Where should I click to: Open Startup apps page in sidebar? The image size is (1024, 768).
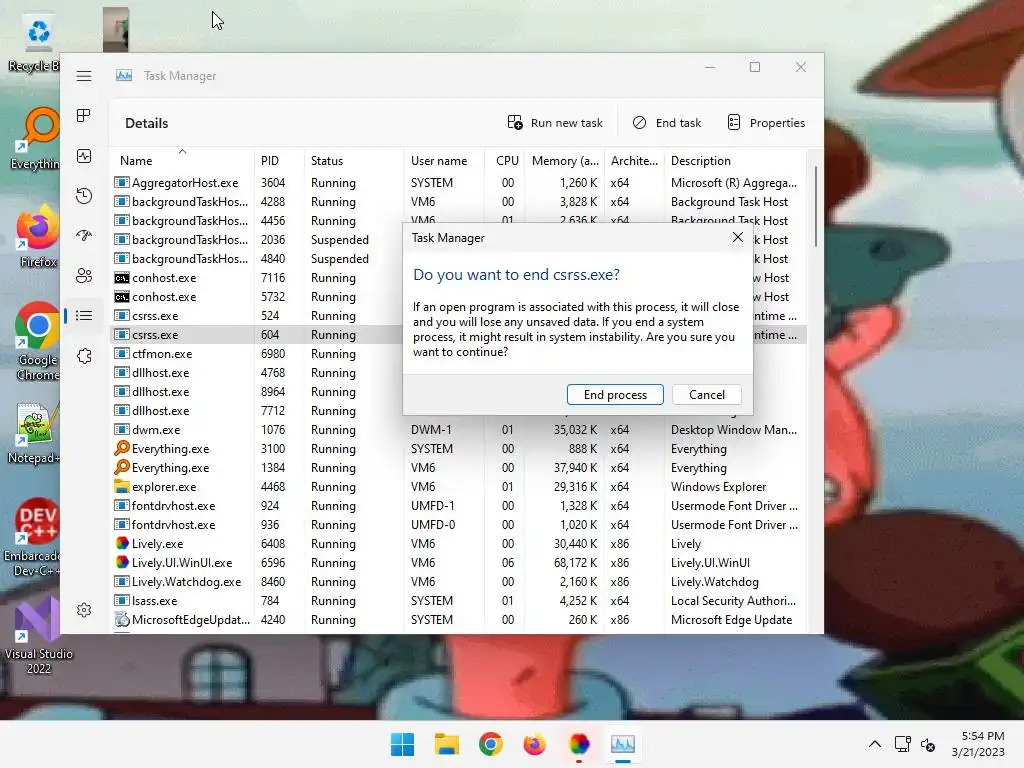(84, 236)
